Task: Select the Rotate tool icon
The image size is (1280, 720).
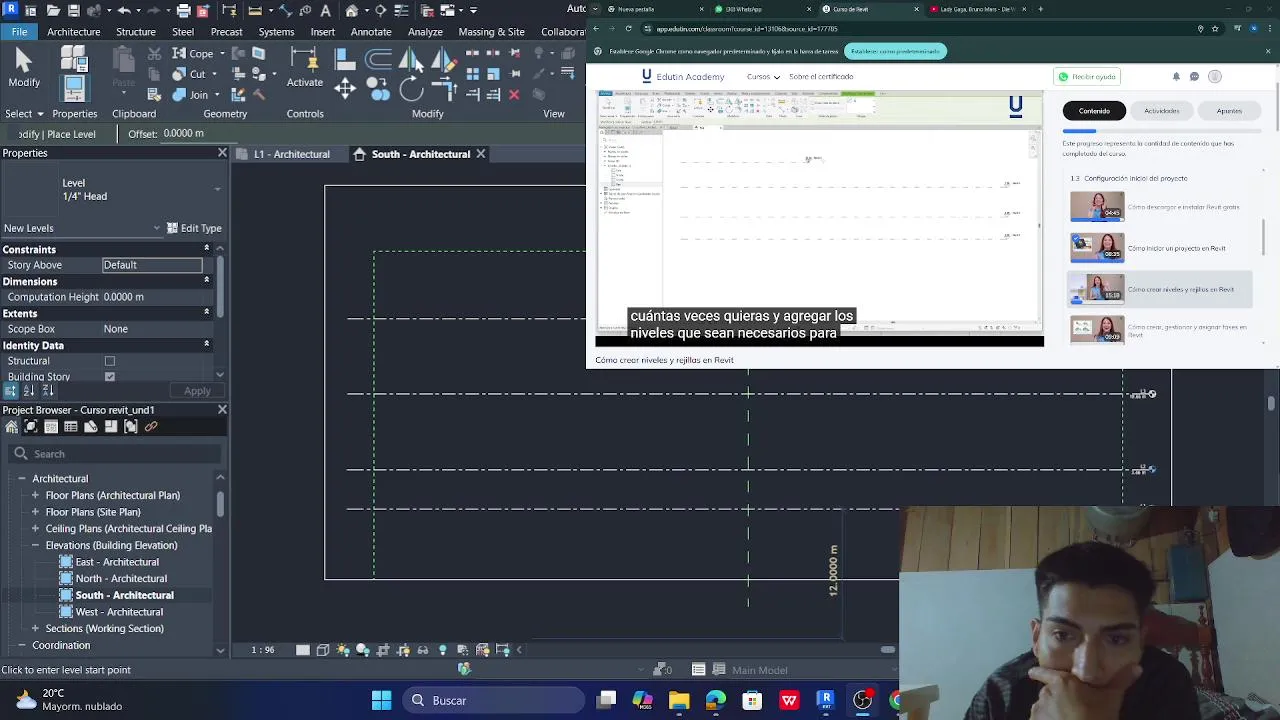Action: tap(411, 88)
